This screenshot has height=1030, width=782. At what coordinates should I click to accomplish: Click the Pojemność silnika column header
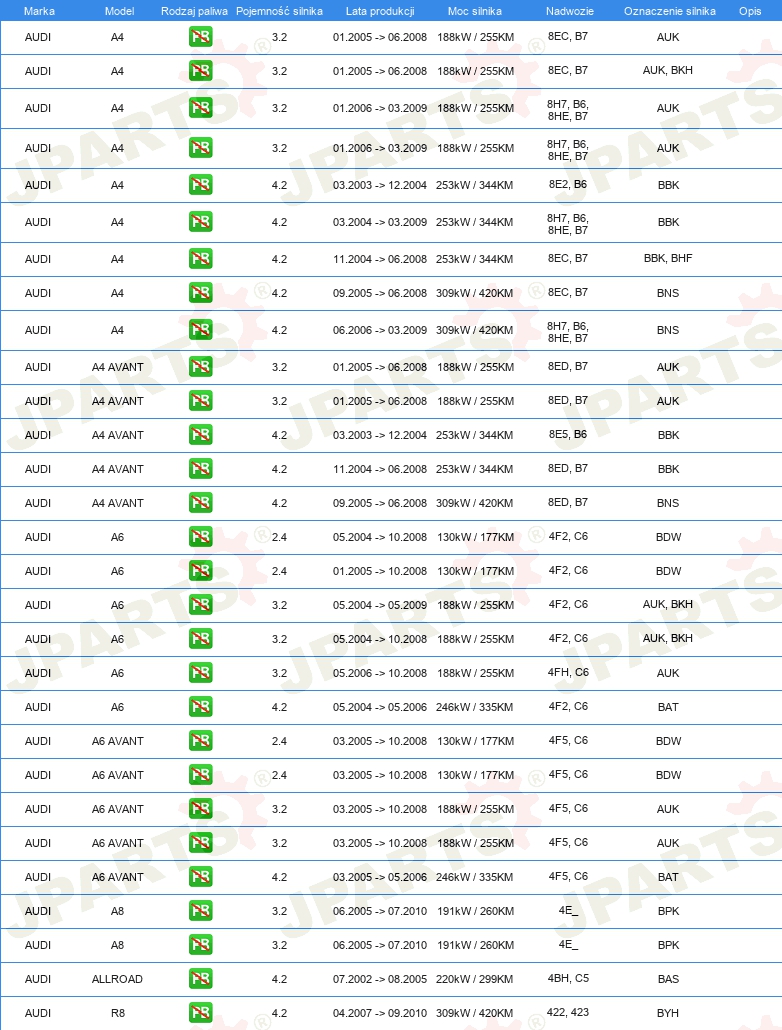[x=279, y=11]
